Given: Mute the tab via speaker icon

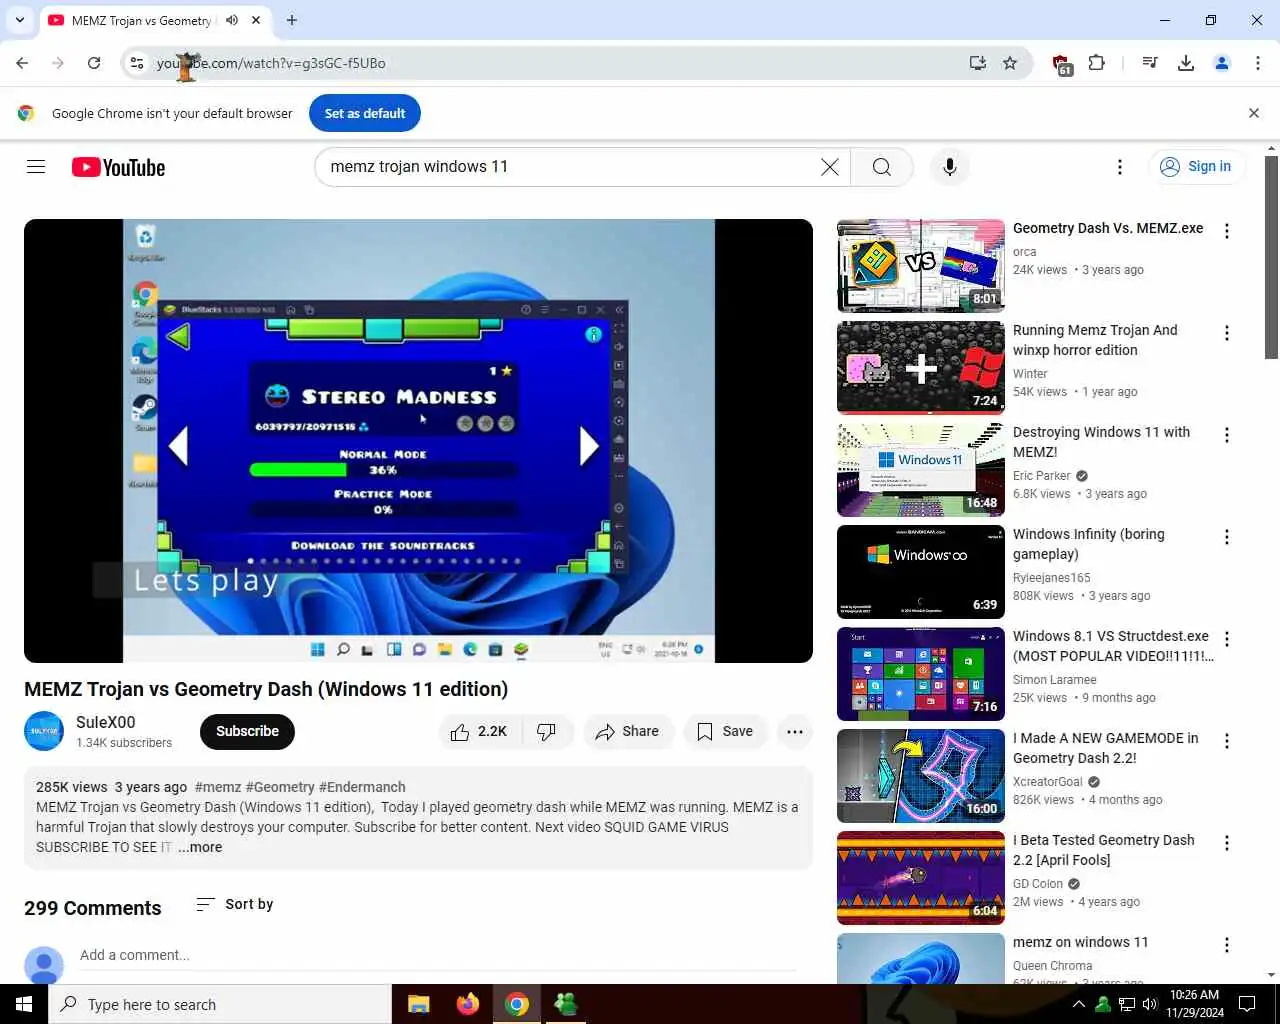Looking at the screenshot, I should (232, 20).
